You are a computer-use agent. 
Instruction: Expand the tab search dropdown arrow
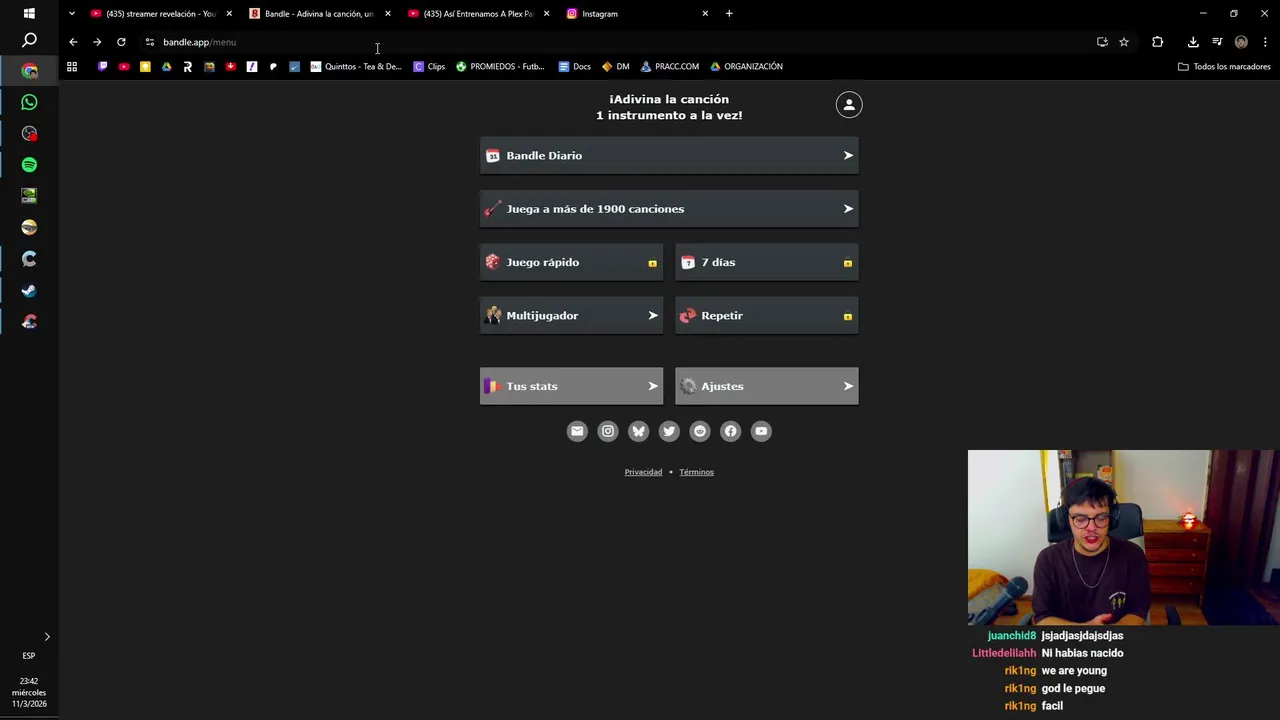click(x=71, y=14)
